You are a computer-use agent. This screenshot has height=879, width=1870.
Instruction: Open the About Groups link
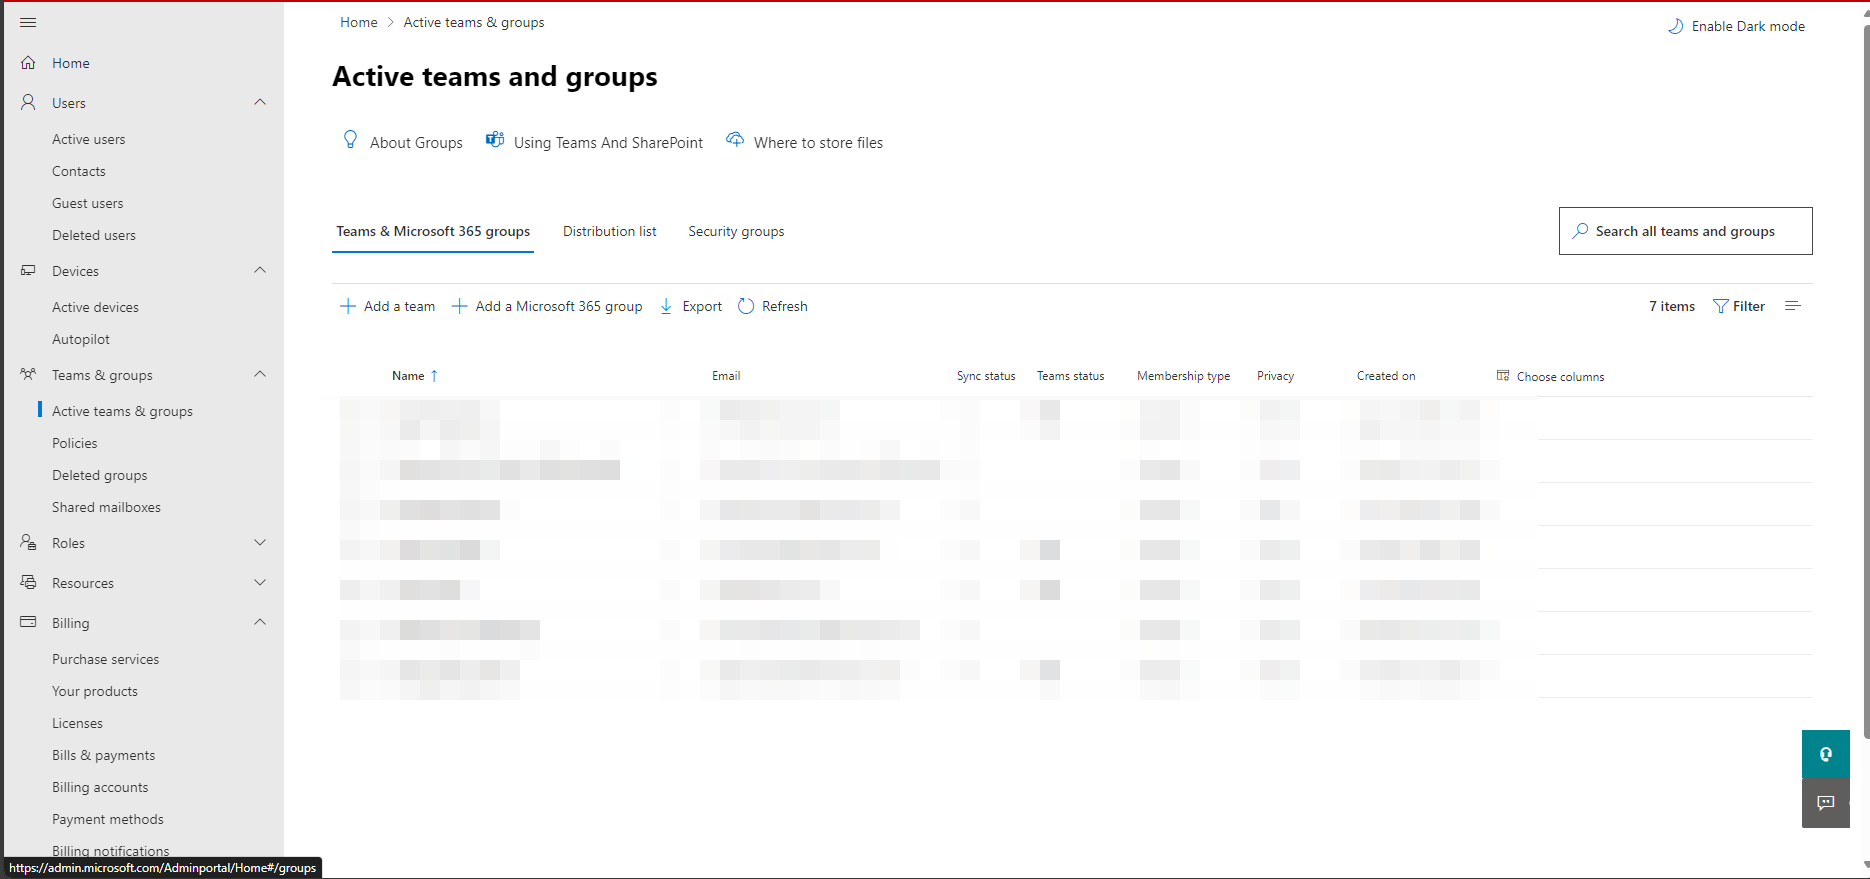[x=416, y=143]
